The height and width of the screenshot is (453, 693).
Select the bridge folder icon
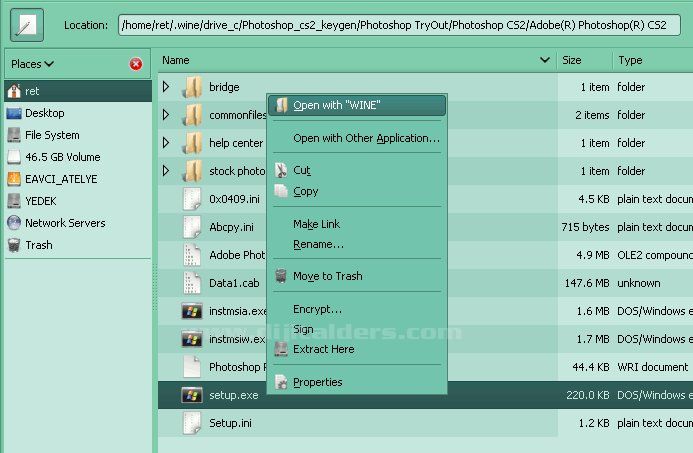193,87
